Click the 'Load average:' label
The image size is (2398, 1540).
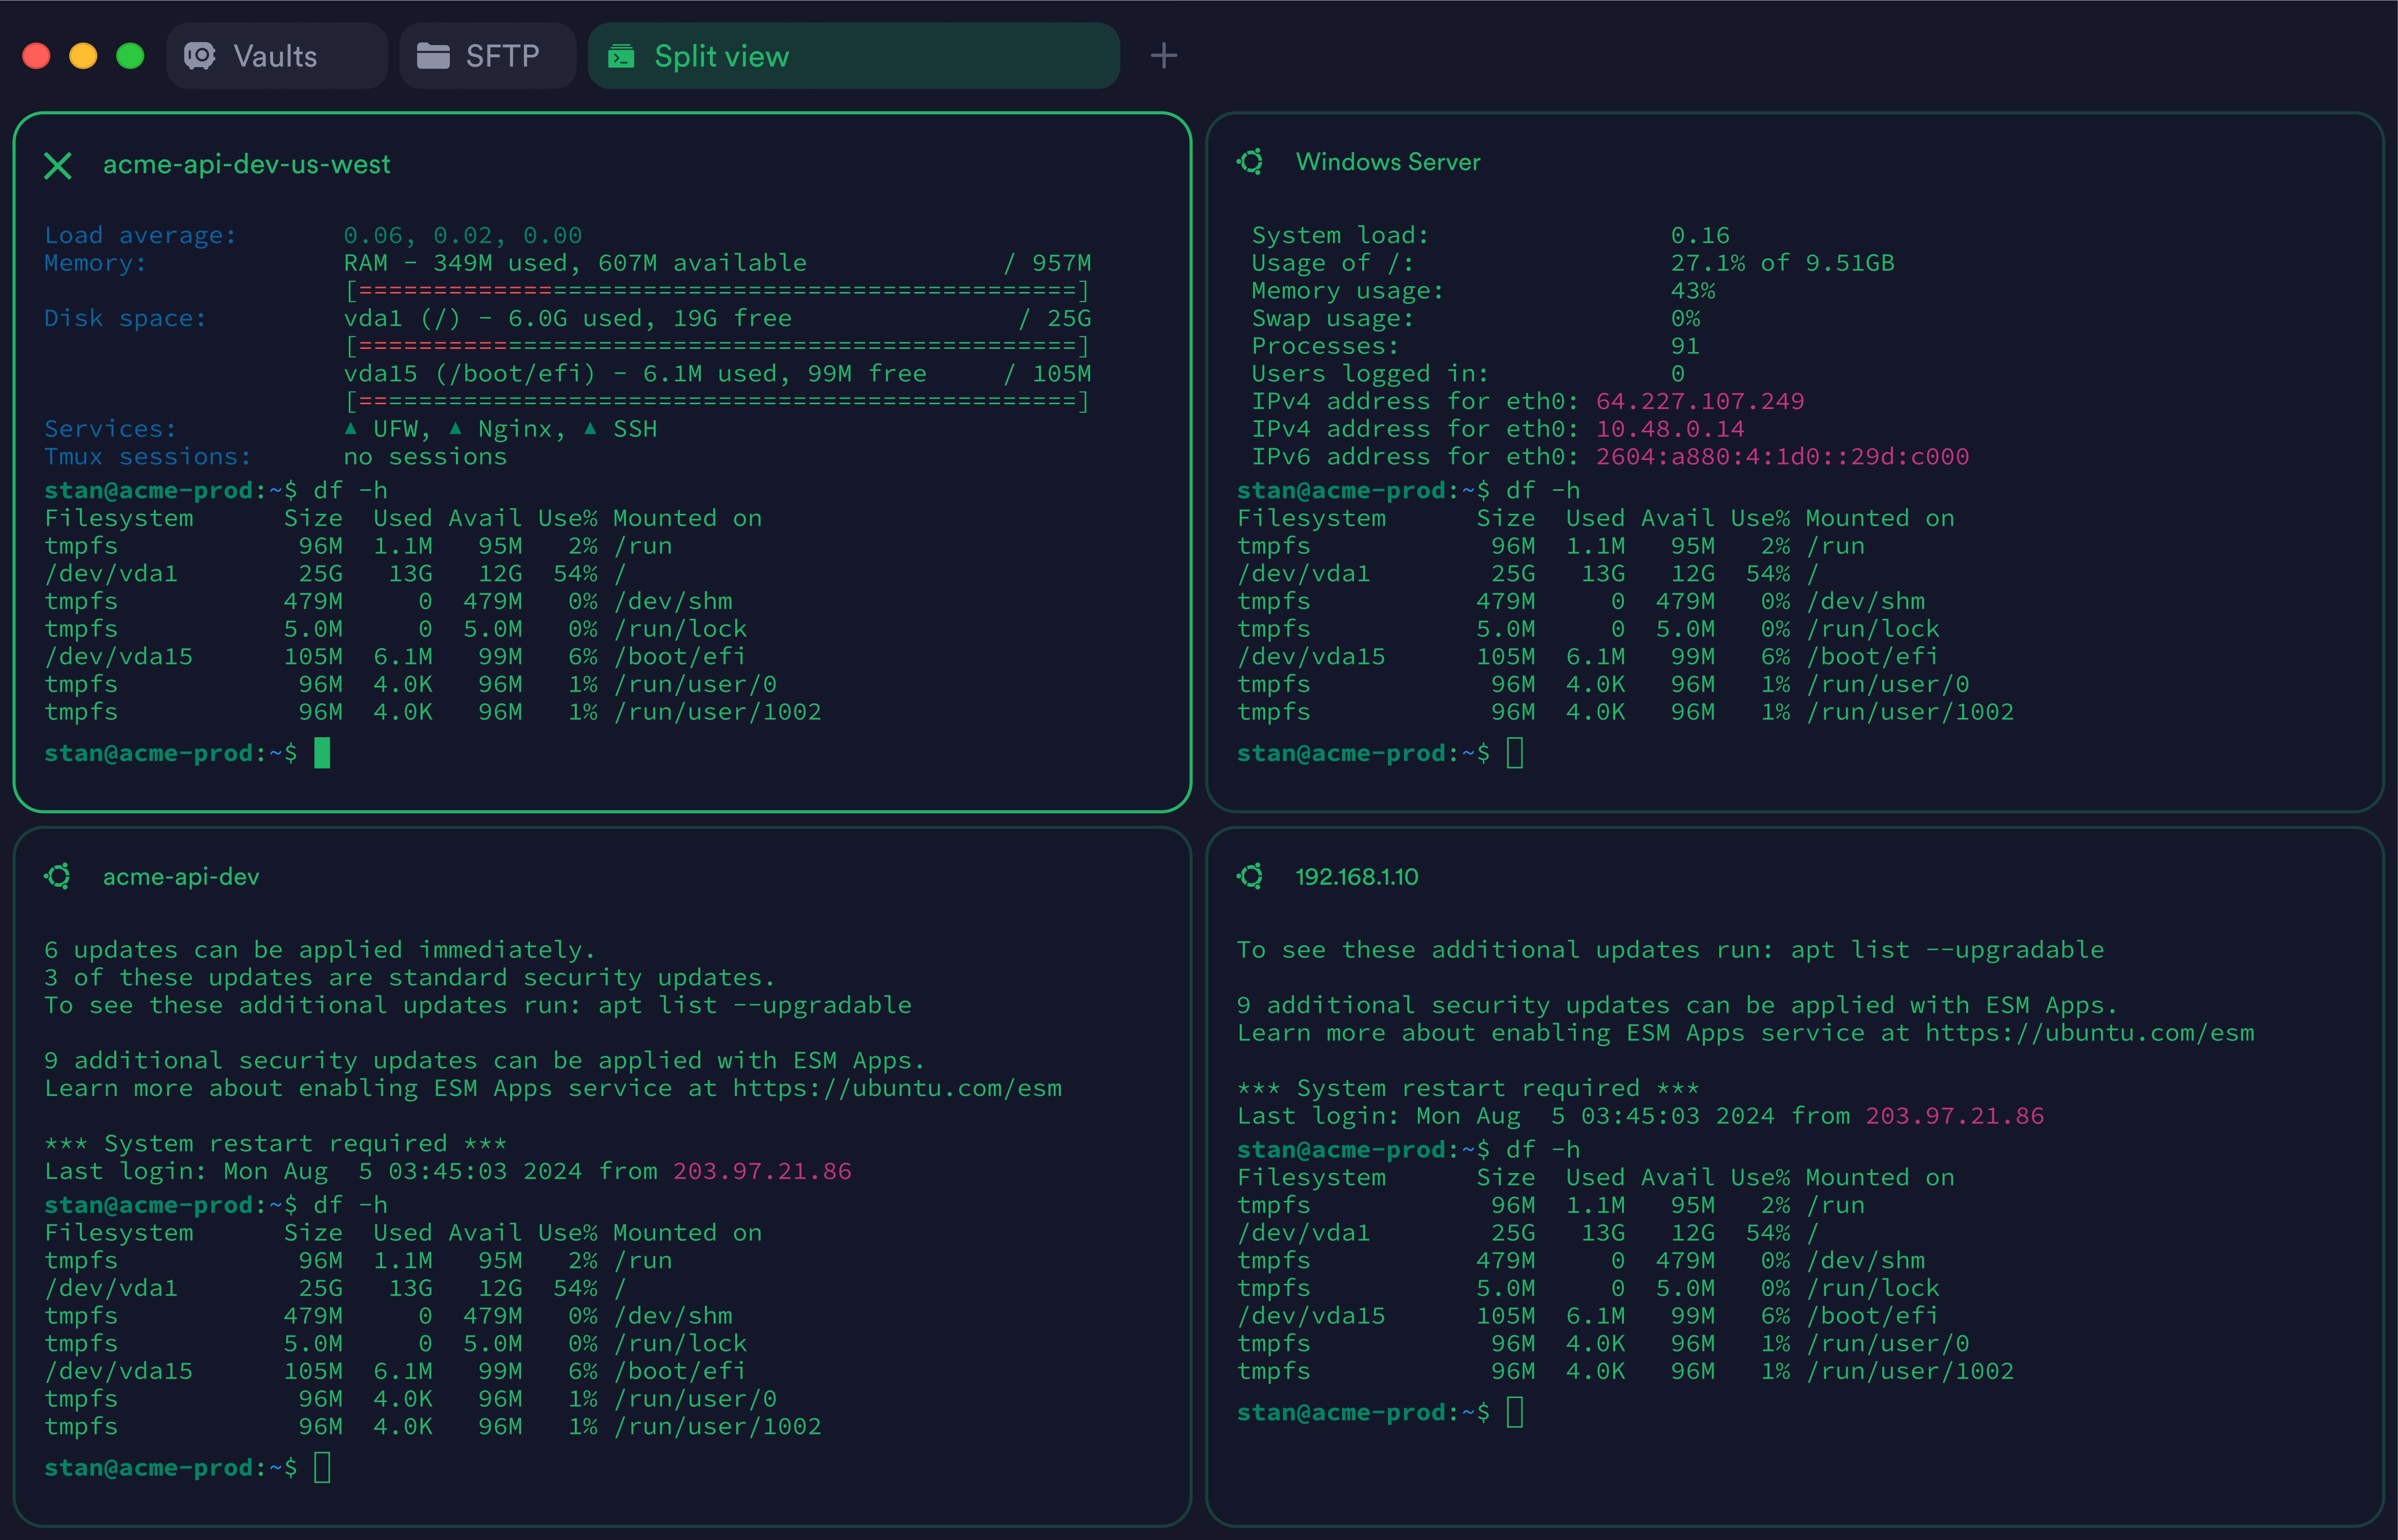(141, 236)
